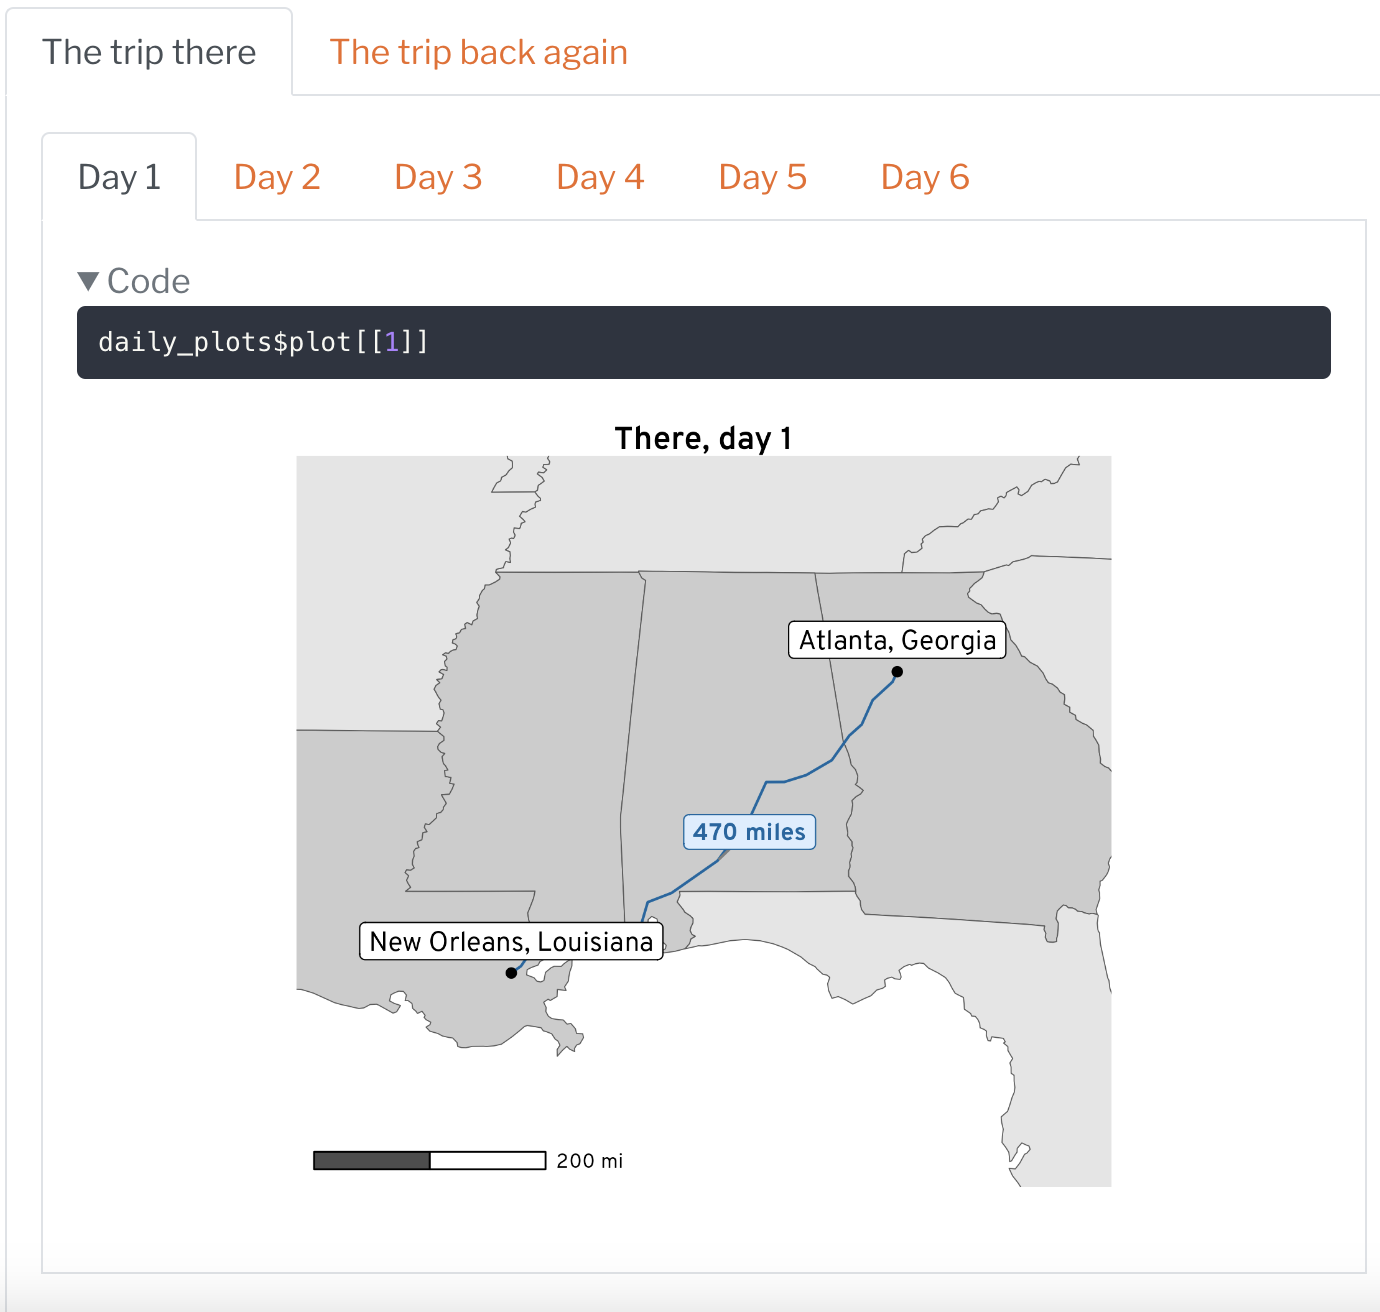Screen dimensions: 1380x1312
Task: Click the purple index number in code
Action: click(392, 343)
